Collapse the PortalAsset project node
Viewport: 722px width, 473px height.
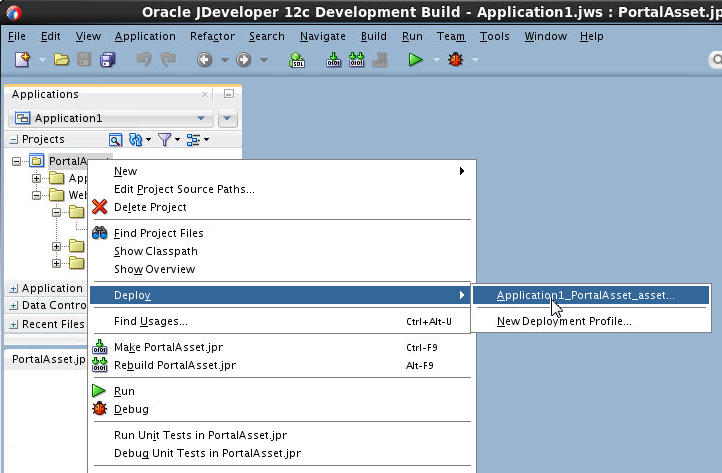point(17,161)
